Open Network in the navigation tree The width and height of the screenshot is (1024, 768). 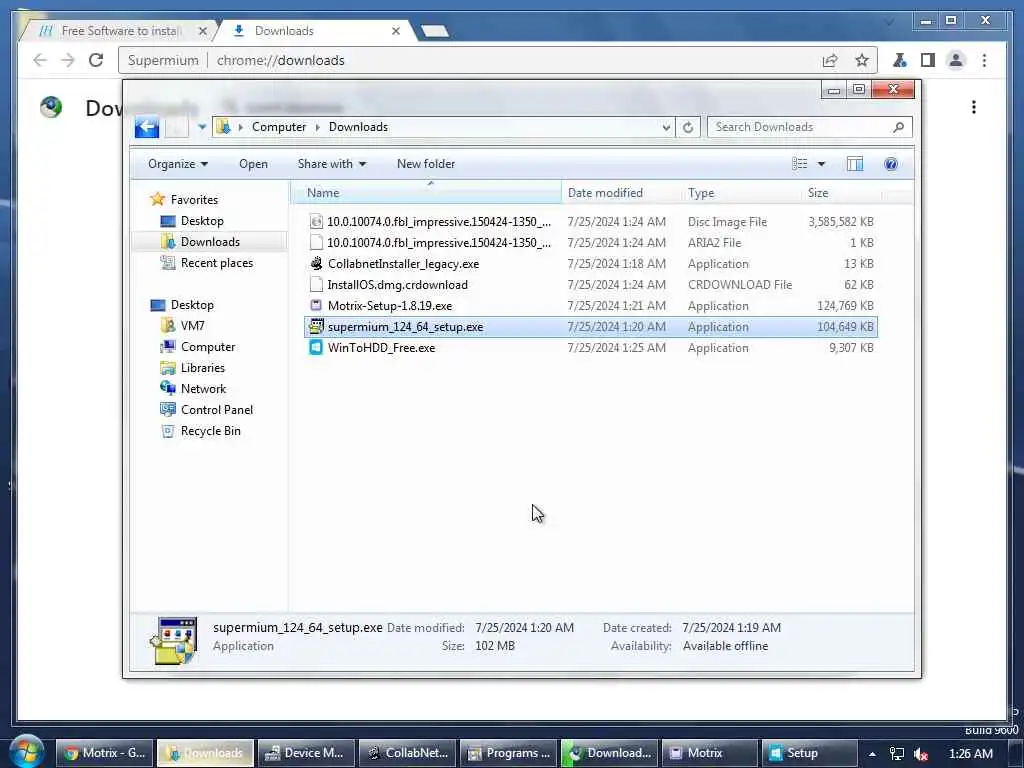(203, 389)
